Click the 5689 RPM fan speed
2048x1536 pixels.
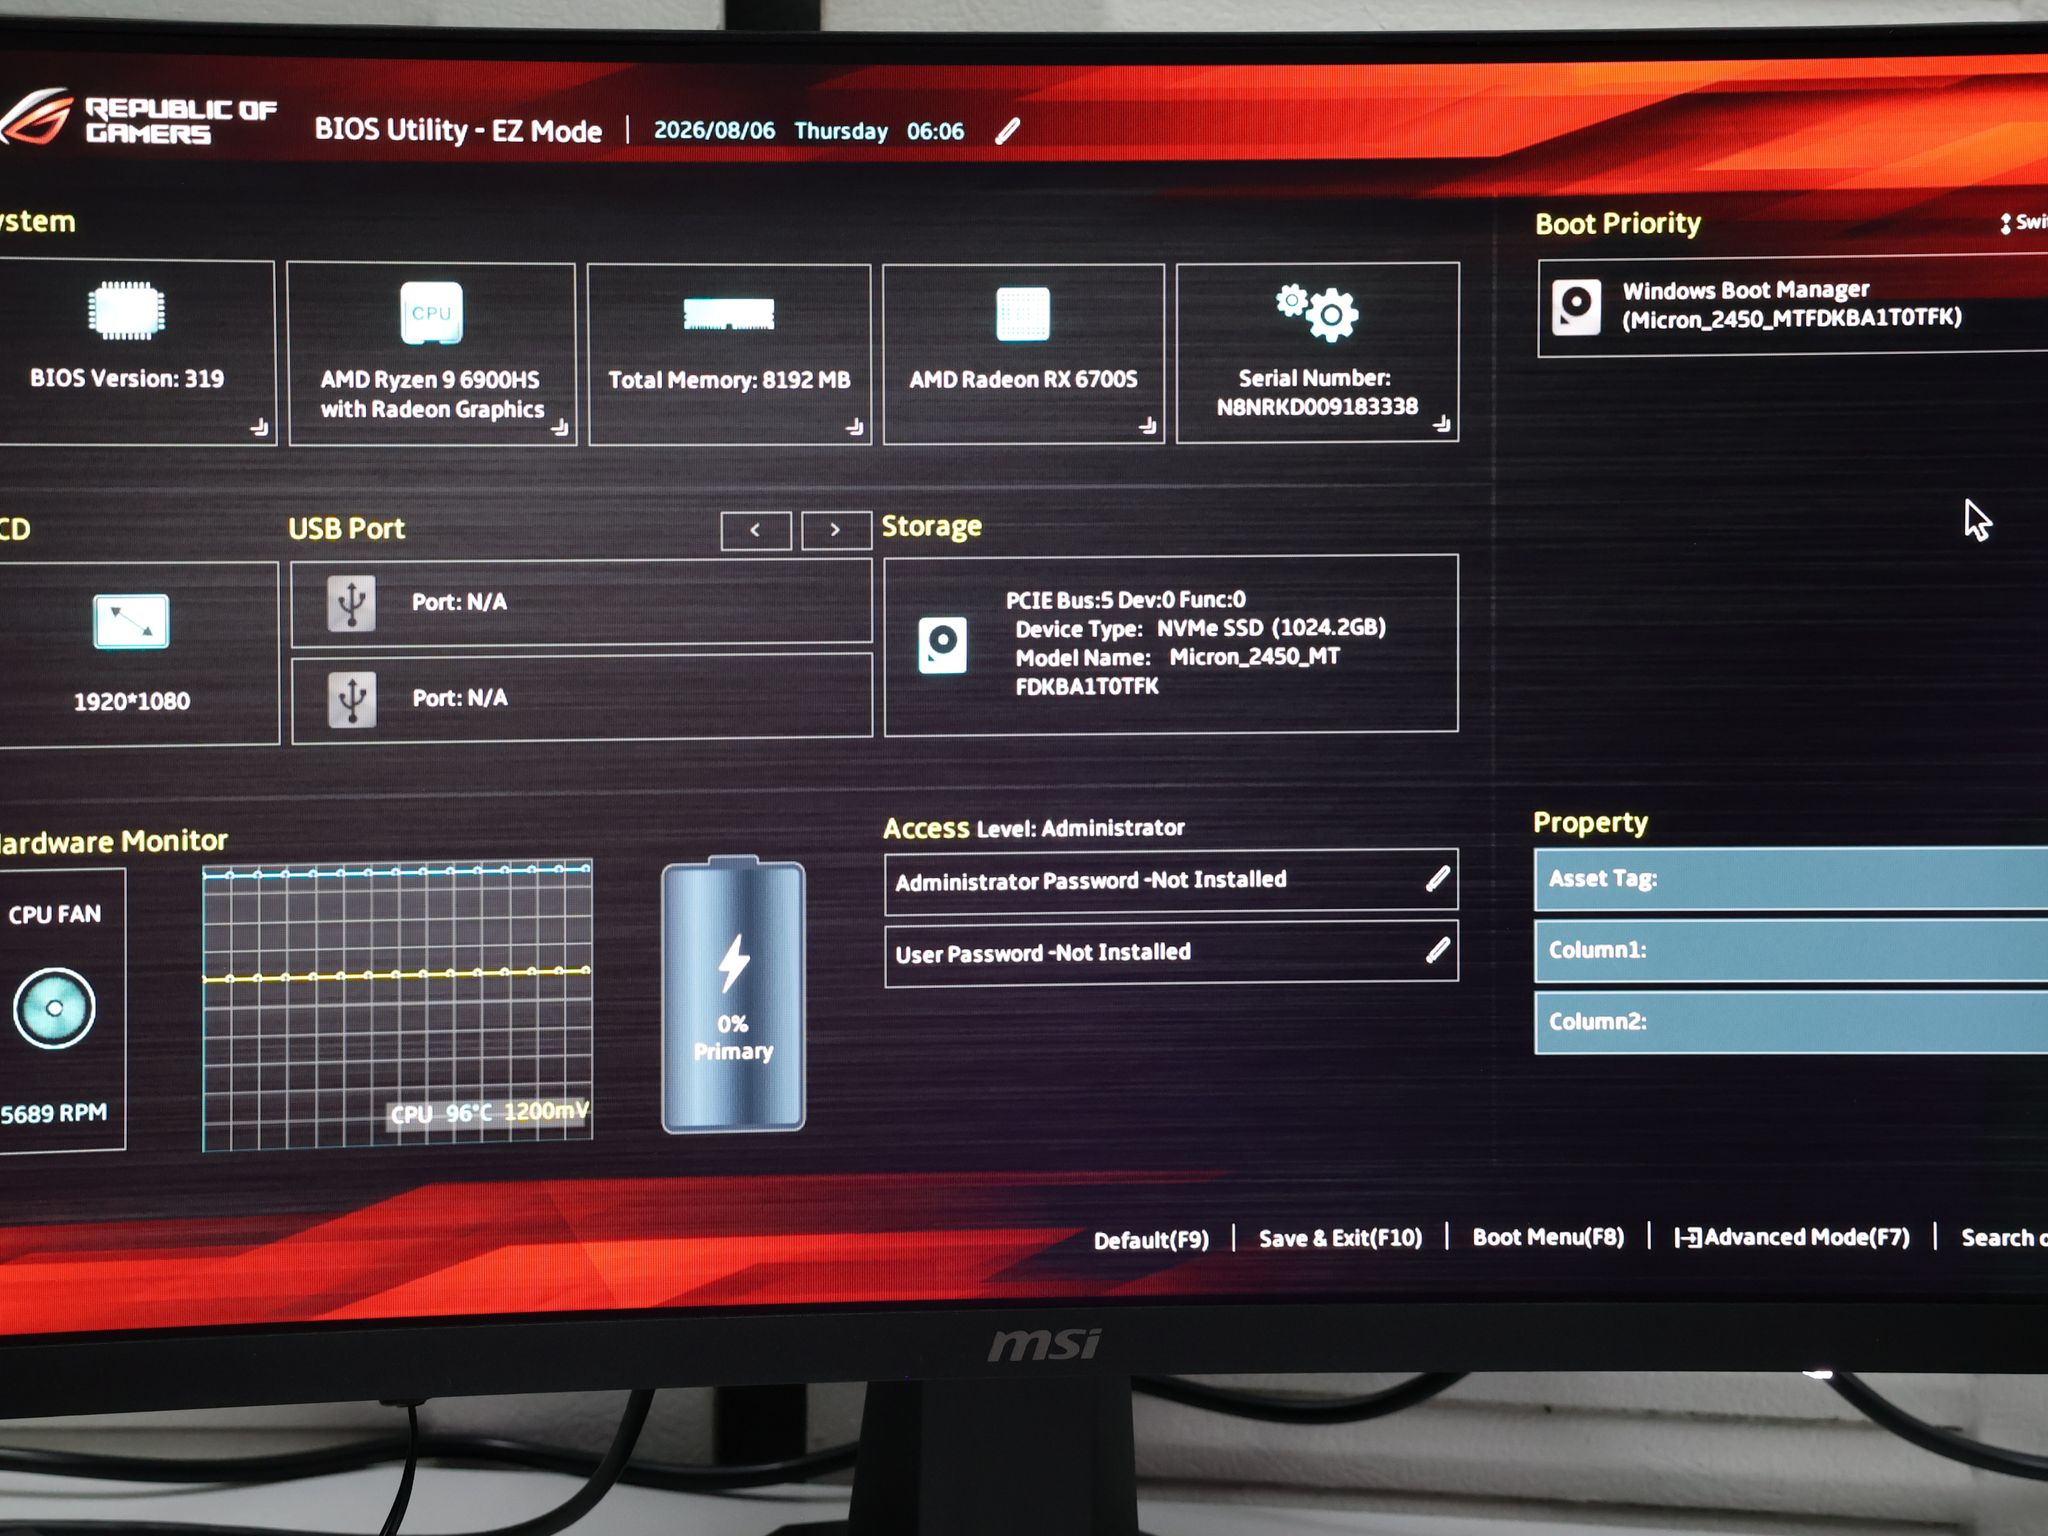(x=53, y=1113)
